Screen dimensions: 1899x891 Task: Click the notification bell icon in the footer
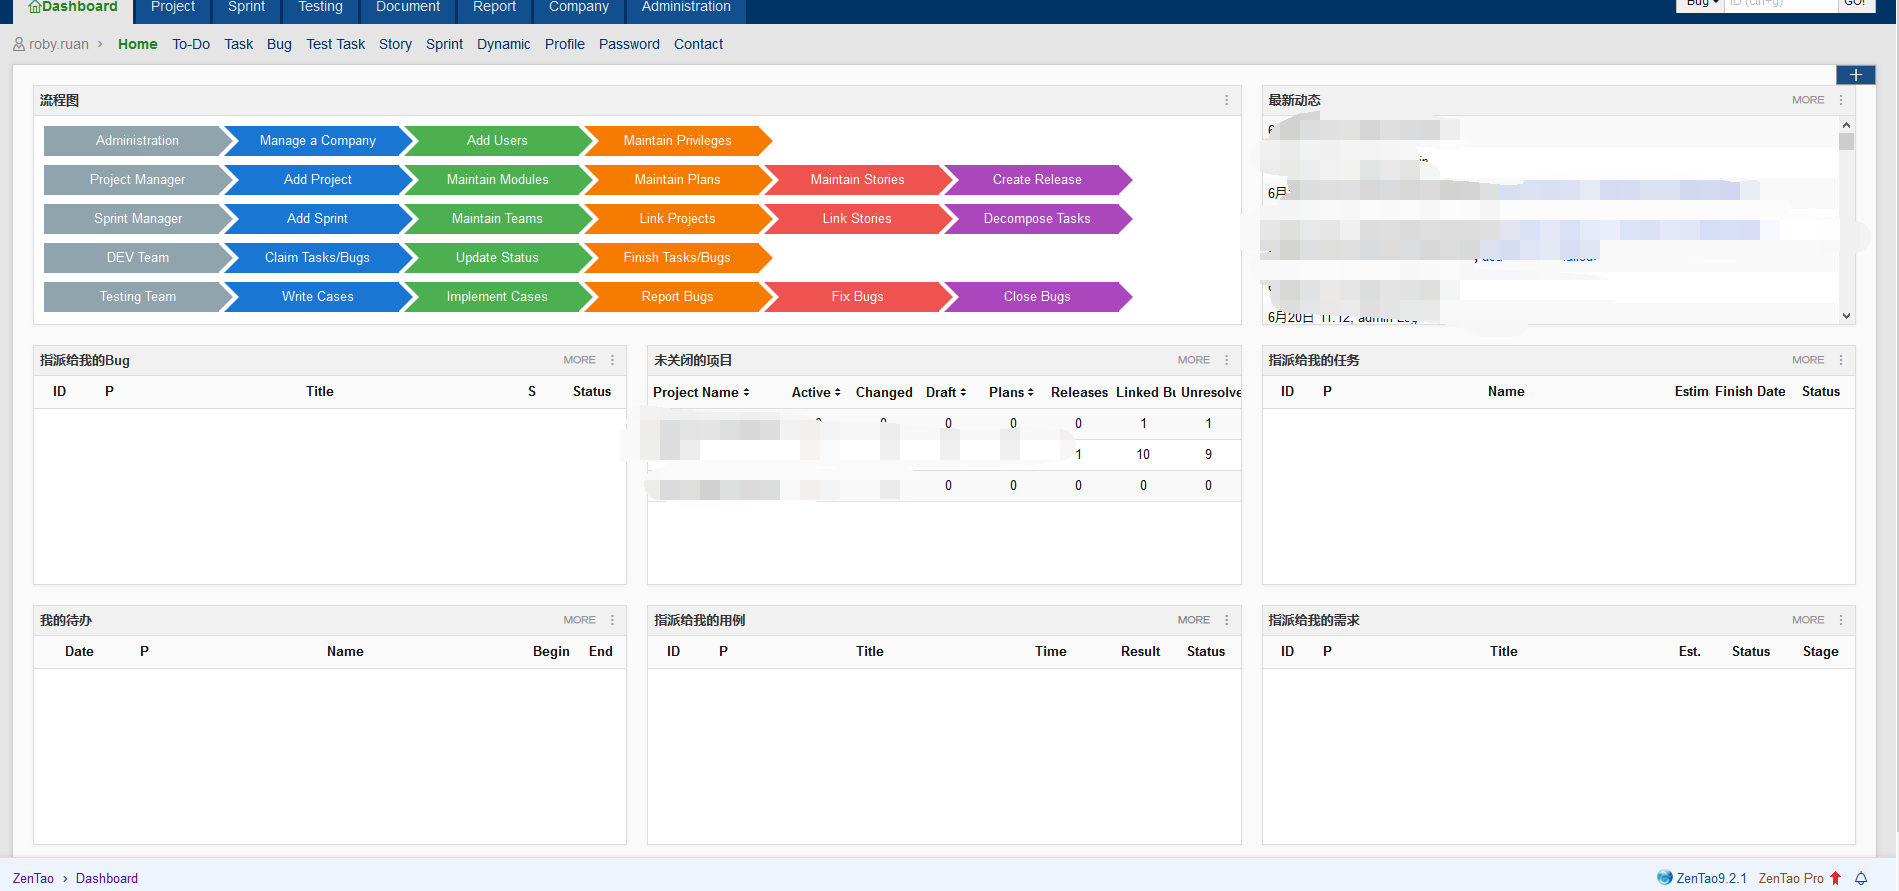(1861, 878)
